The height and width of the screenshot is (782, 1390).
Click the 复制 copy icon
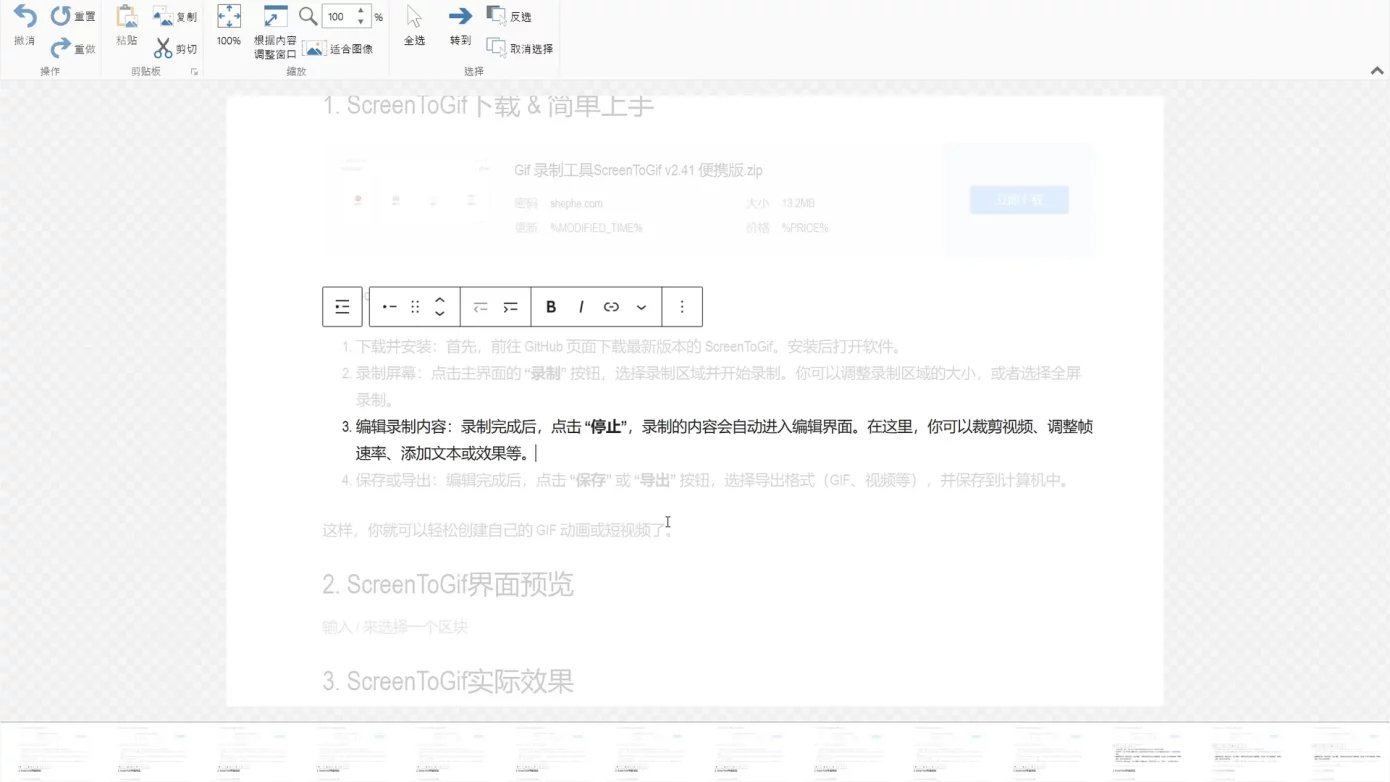(x=163, y=17)
